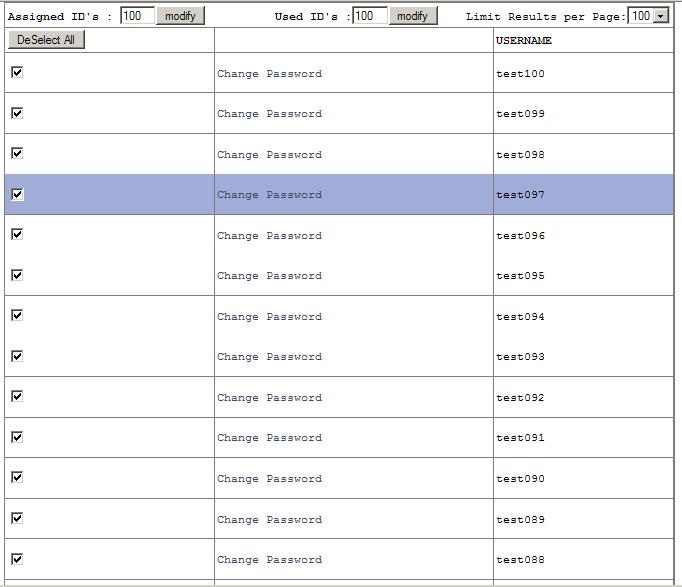This screenshot has width=682, height=587.
Task: Toggle the test095 row checkbox
Action: pos(17,275)
